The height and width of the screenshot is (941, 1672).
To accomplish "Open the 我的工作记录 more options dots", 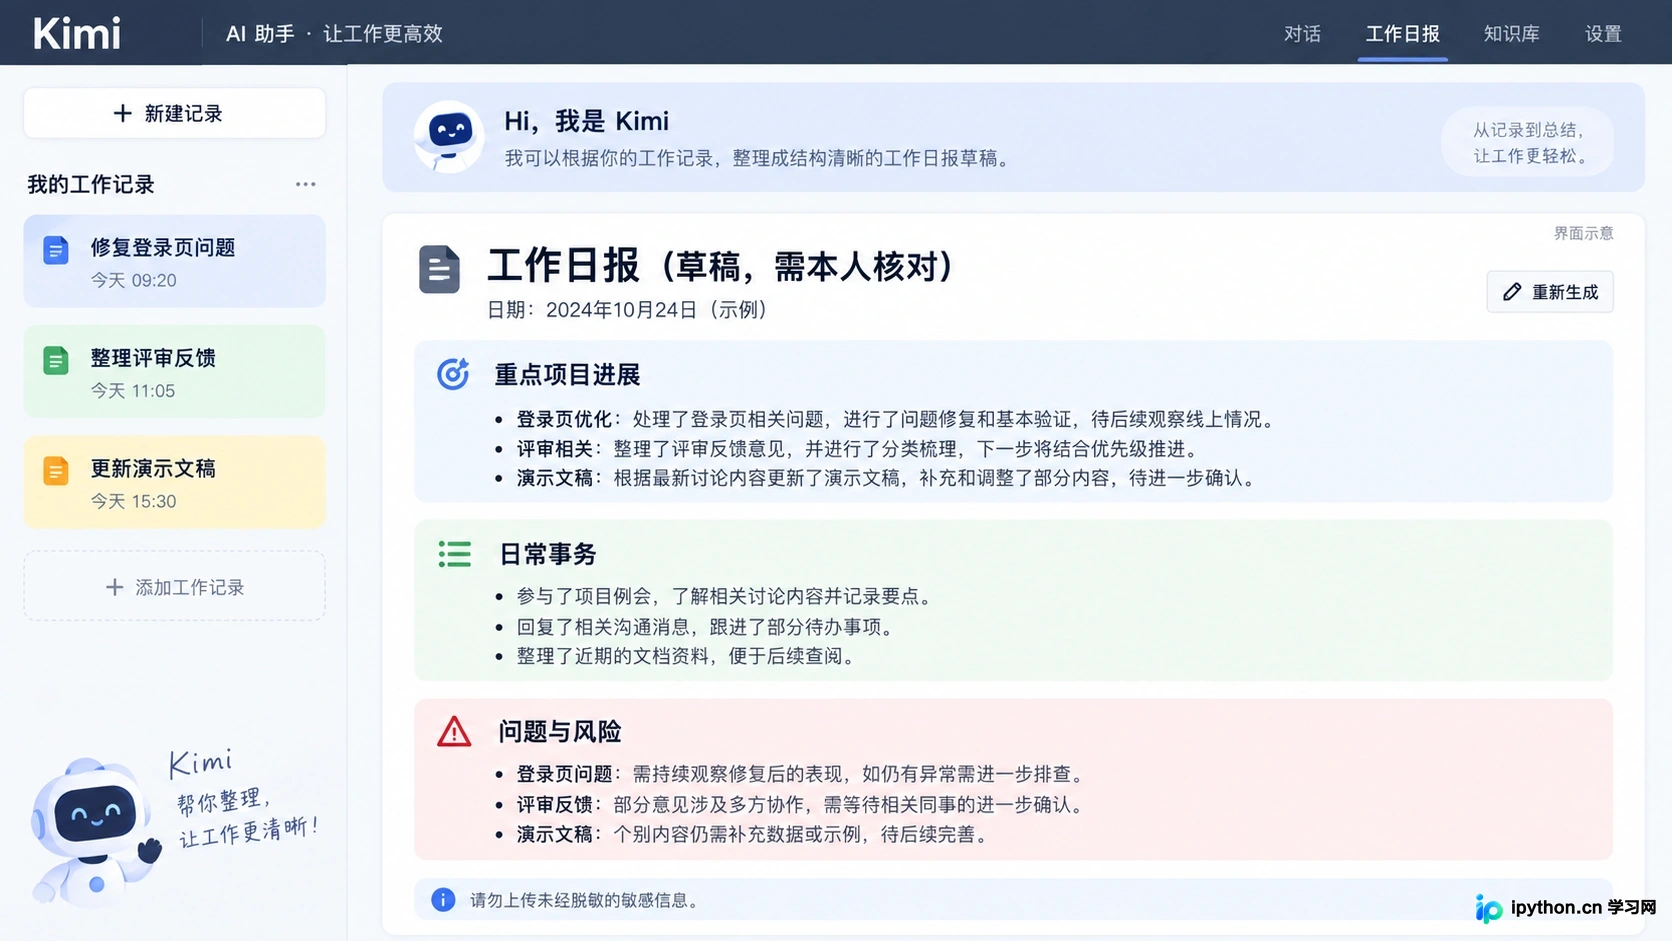I will point(305,184).
